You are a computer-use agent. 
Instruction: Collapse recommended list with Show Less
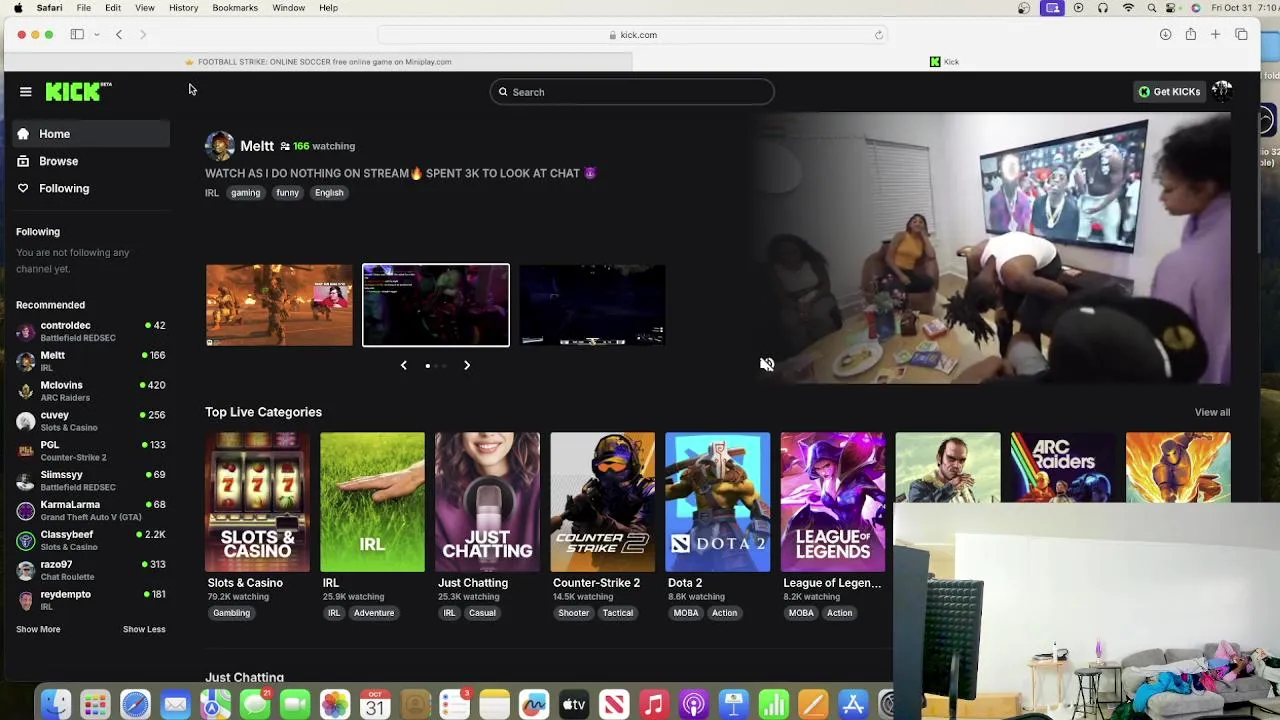click(144, 629)
